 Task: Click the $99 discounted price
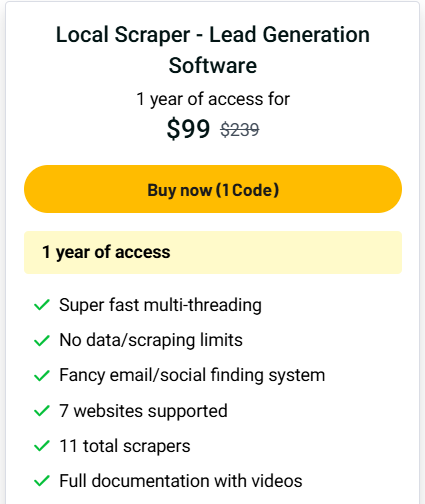188,129
